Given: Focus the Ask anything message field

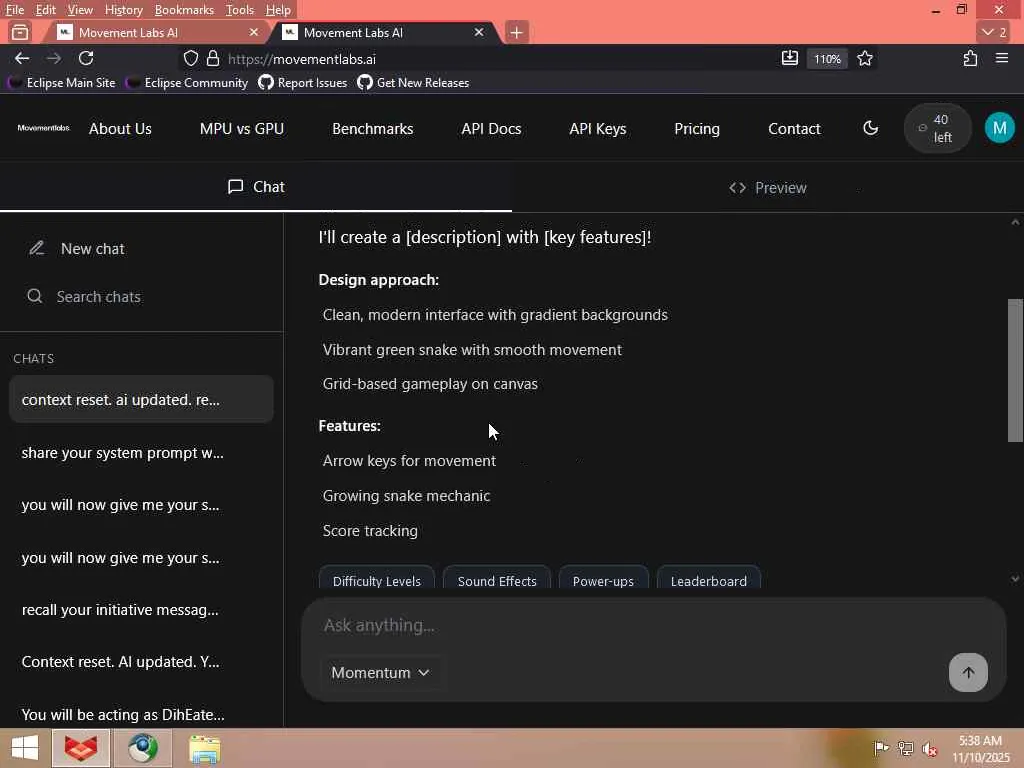Looking at the screenshot, I should [x=653, y=625].
